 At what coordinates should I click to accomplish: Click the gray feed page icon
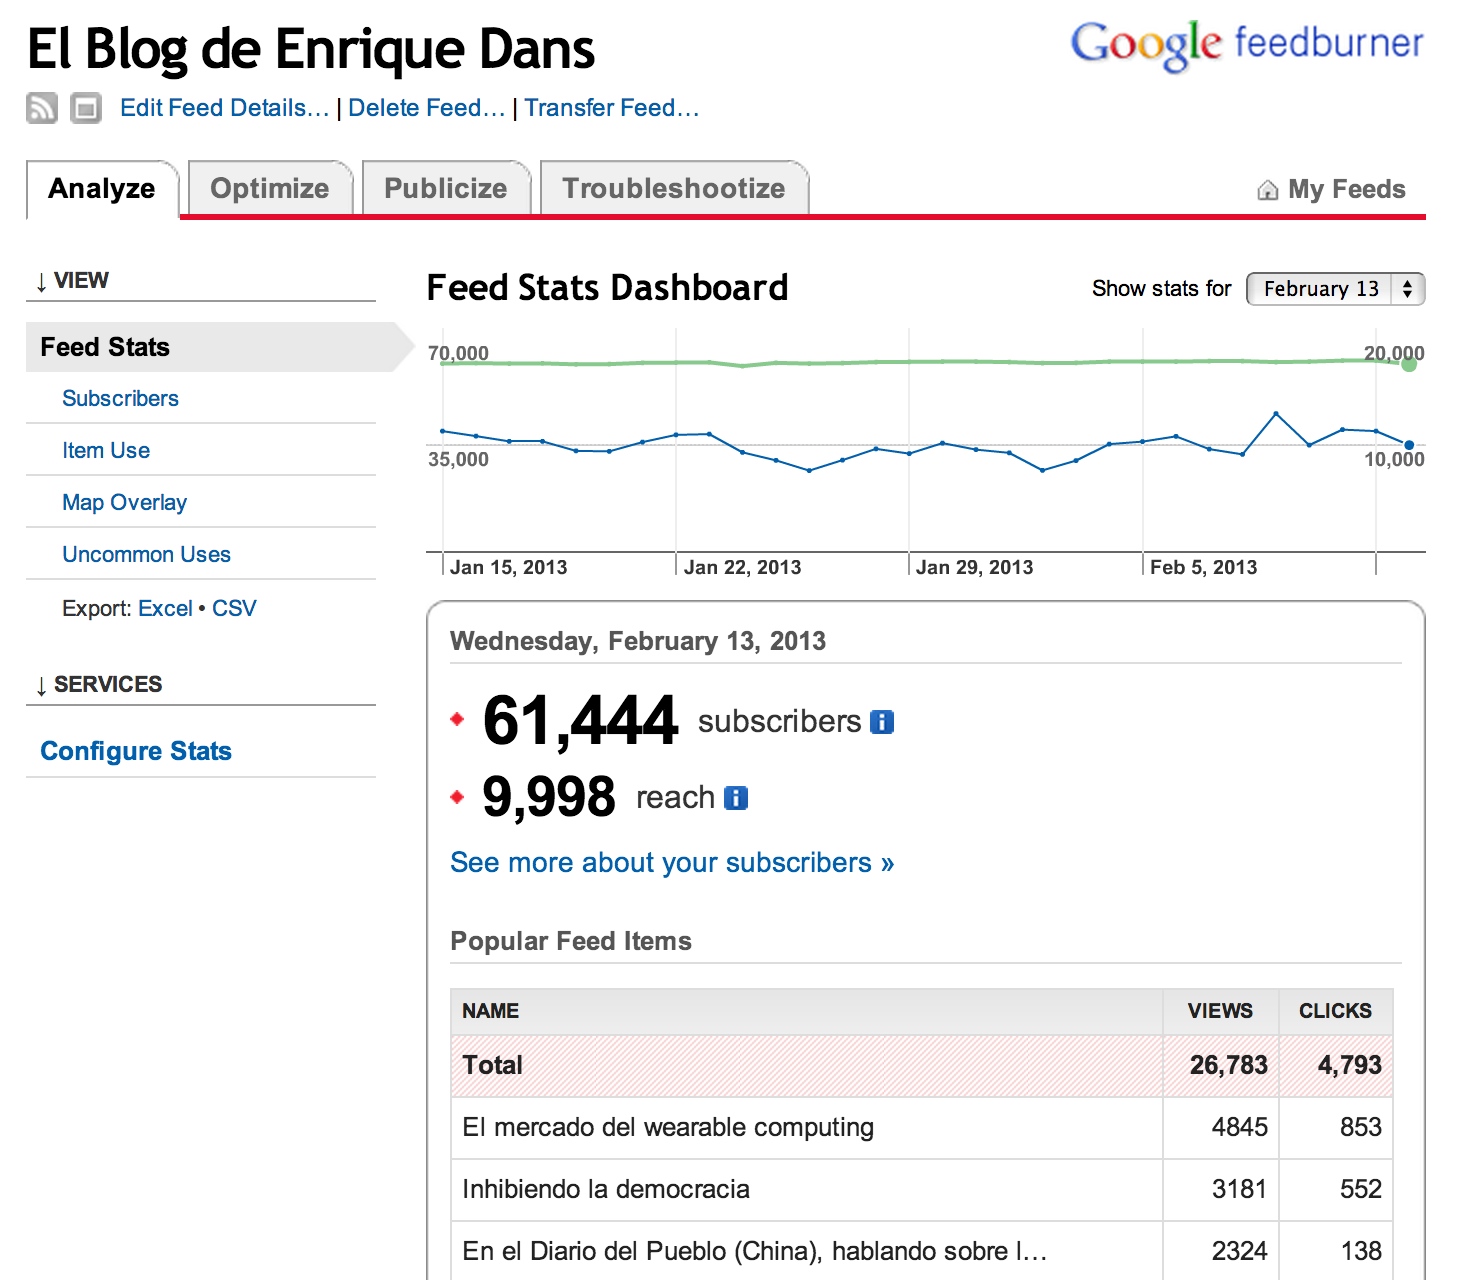coord(86,108)
